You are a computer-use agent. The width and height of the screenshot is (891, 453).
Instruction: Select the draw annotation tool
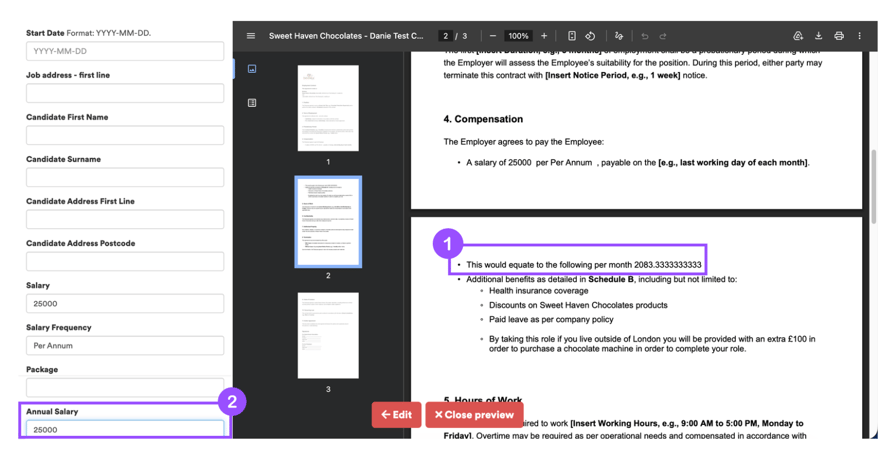point(619,36)
